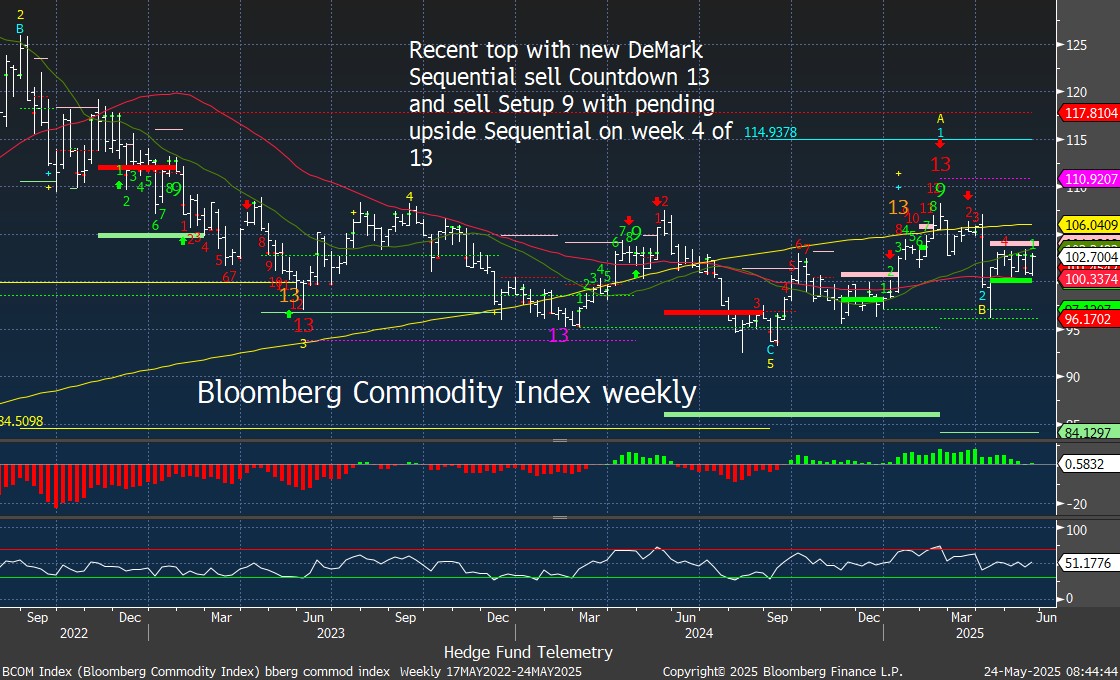Click the 125 price axis tick
This screenshot has width=1120, height=680.
pyautogui.click(x=1076, y=45)
